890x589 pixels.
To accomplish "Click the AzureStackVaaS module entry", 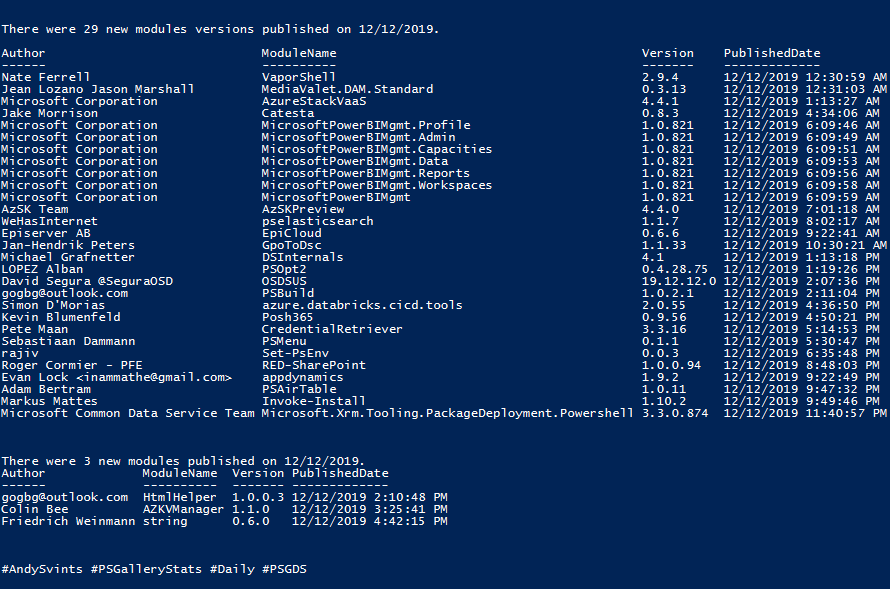I will tap(314, 101).
